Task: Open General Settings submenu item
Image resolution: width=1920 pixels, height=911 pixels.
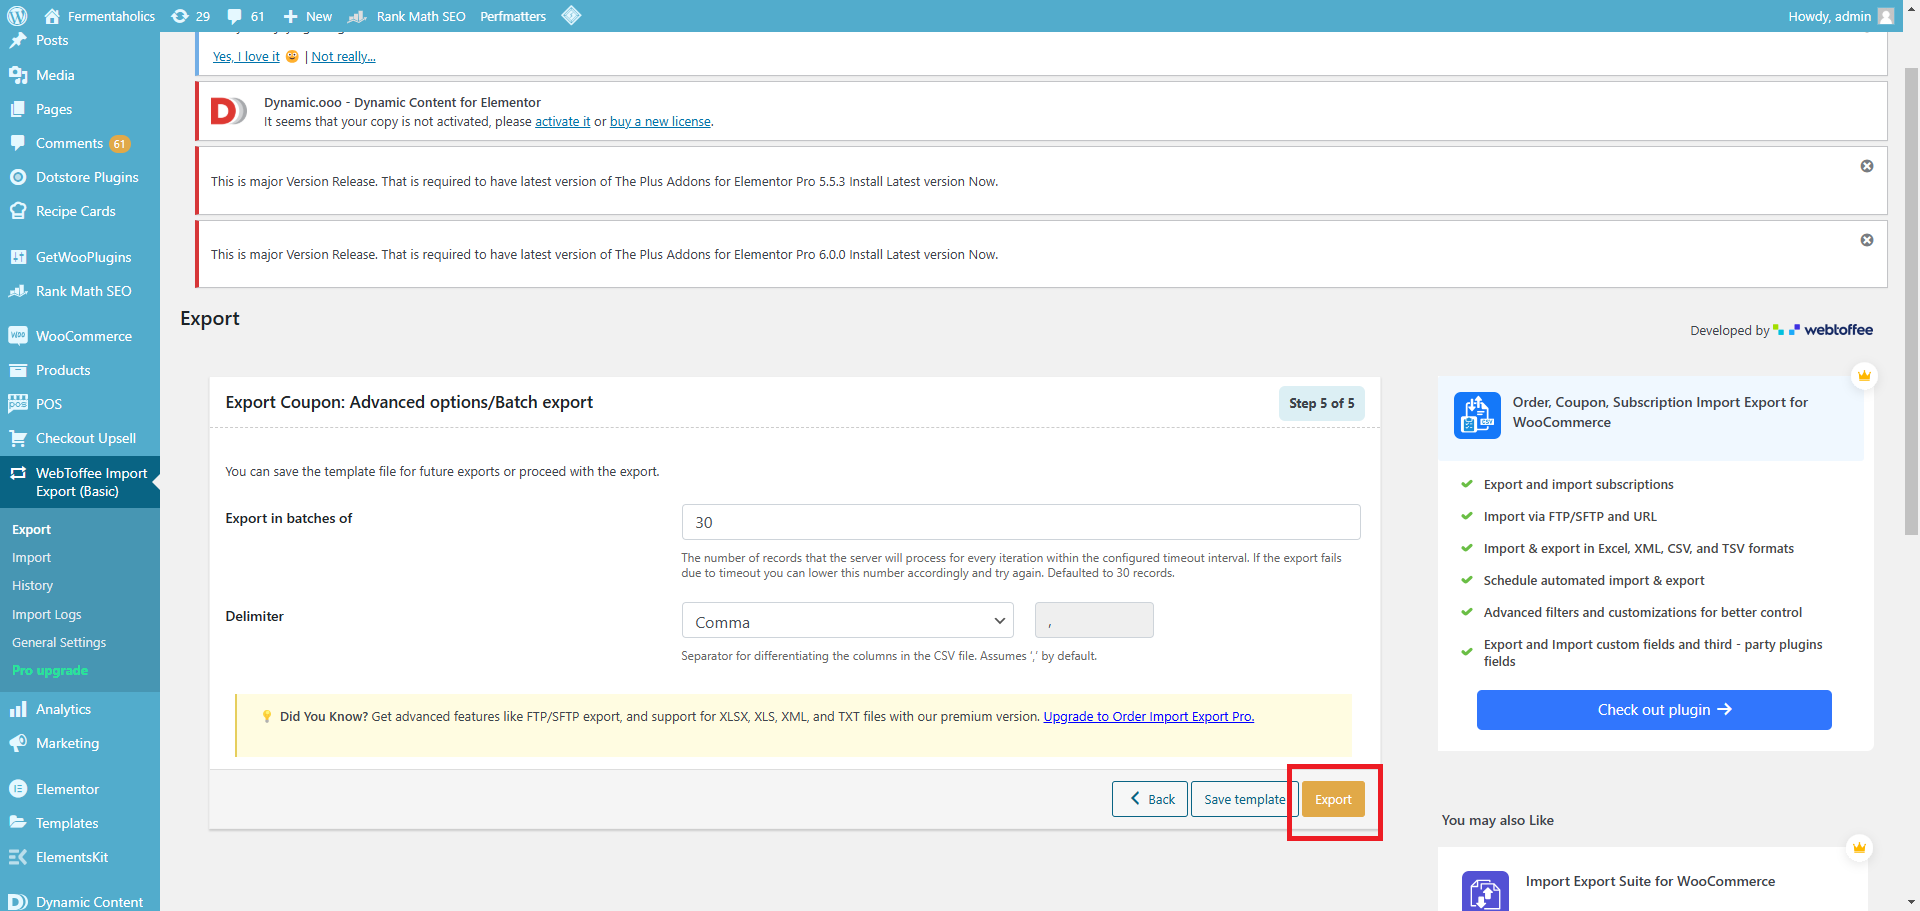Action: (59, 643)
